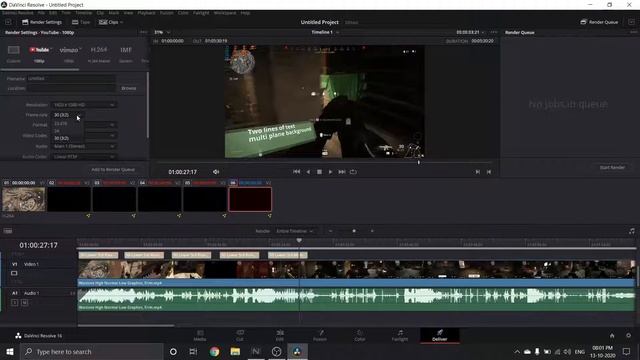Play reverse in the viewer
The image size is (640, 360).
(x=308, y=172)
